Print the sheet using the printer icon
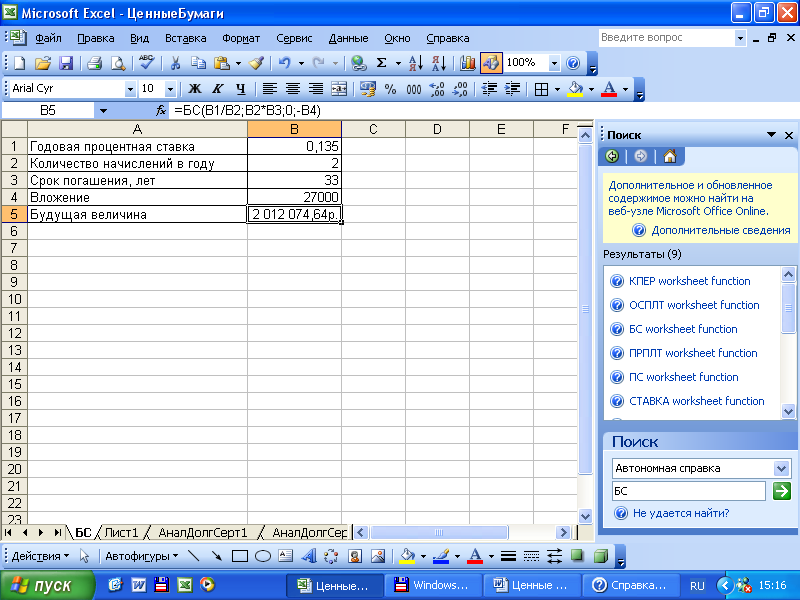Screen dimensions: 800x600 [94, 63]
